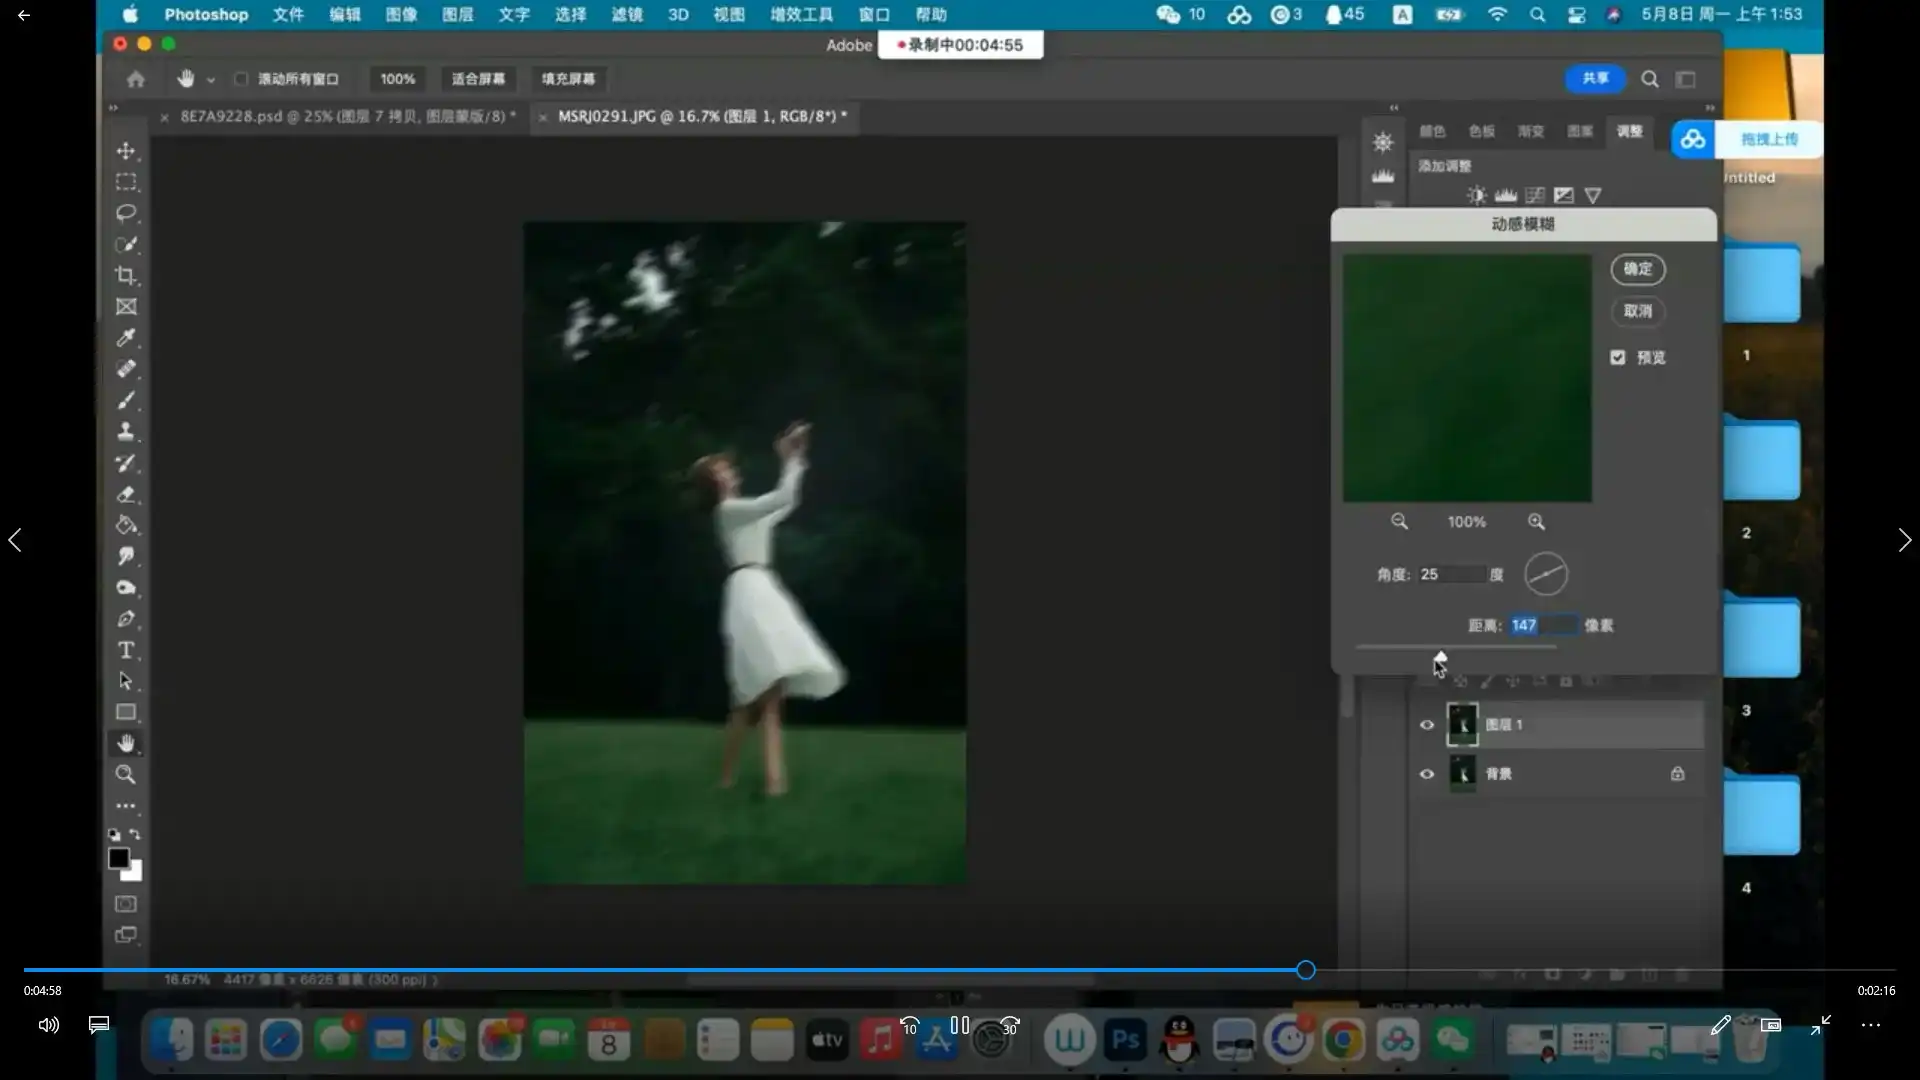
Task: Click 确定 in motion blur dialog
Action: click(1637, 269)
